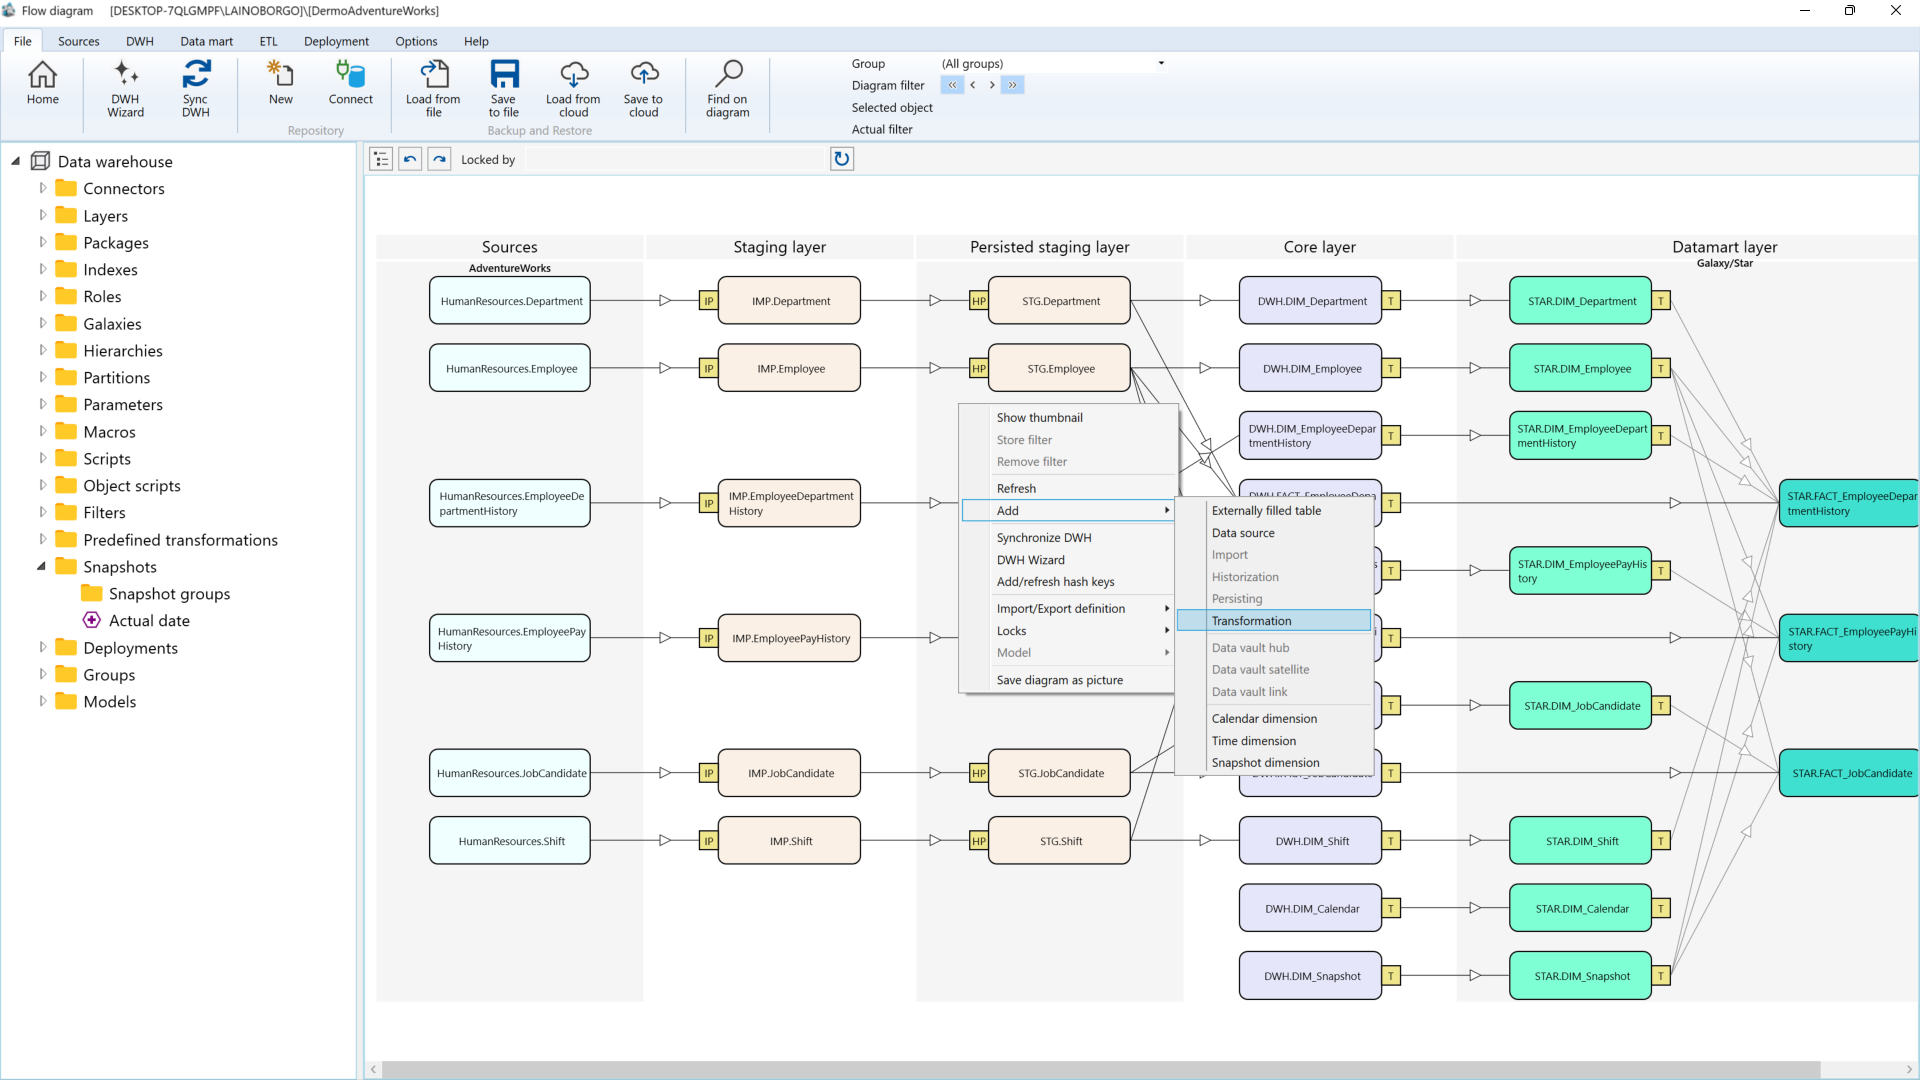Click the HP marker of STG.Shift

[978, 841]
